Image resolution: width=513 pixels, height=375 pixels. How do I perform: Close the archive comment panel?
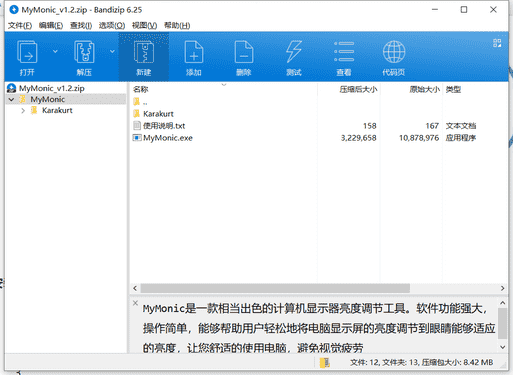tap(135, 303)
